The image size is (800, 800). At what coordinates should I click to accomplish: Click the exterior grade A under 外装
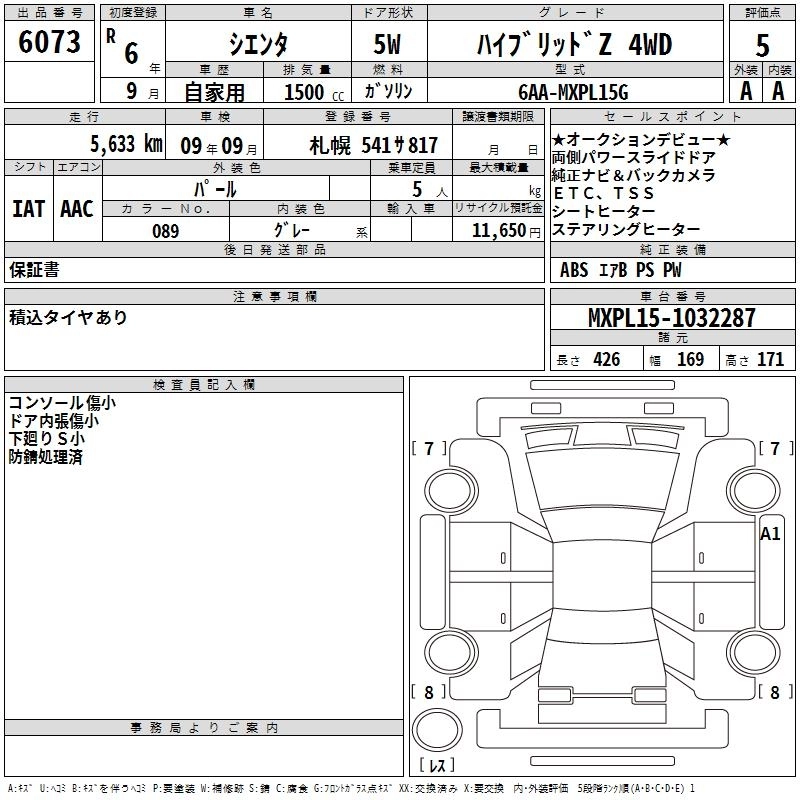point(745,90)
